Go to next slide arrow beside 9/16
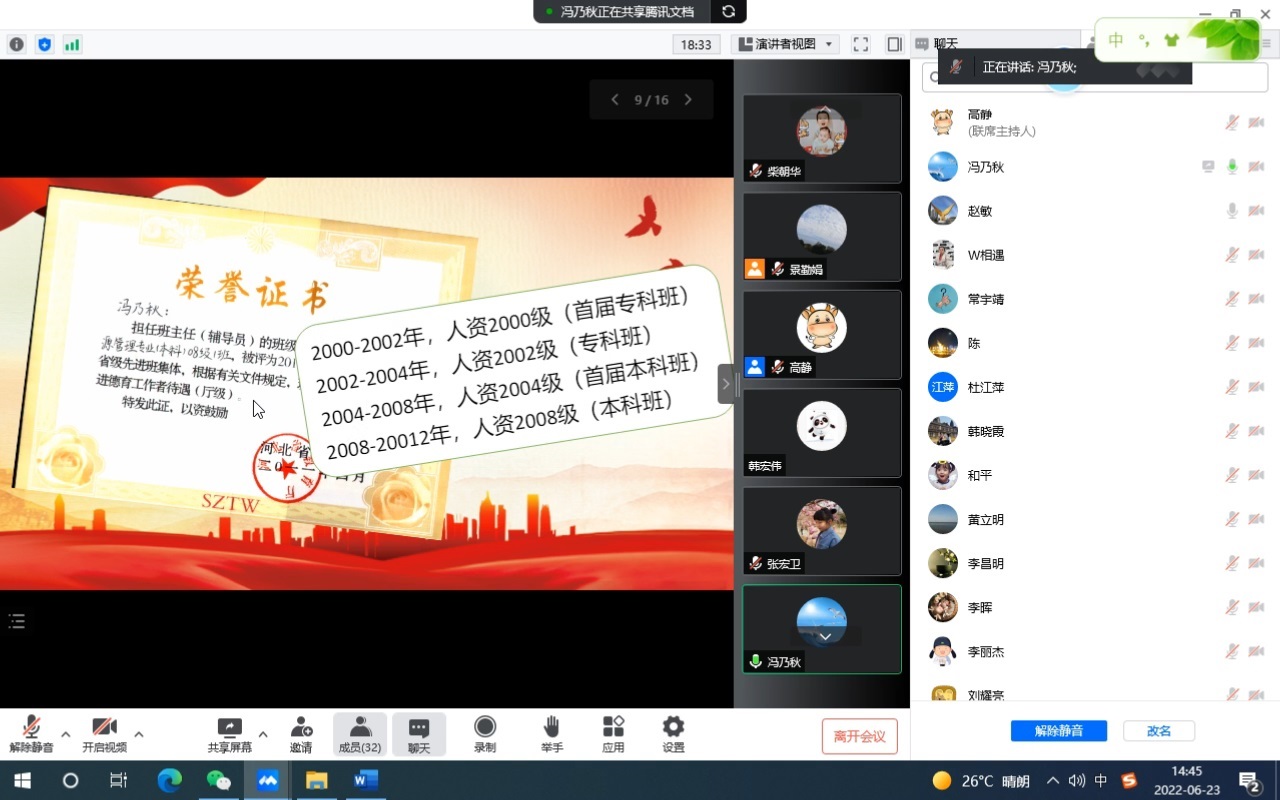This screenshot has height=800, width=1280. pyautogui.click(x=688, y=100)
